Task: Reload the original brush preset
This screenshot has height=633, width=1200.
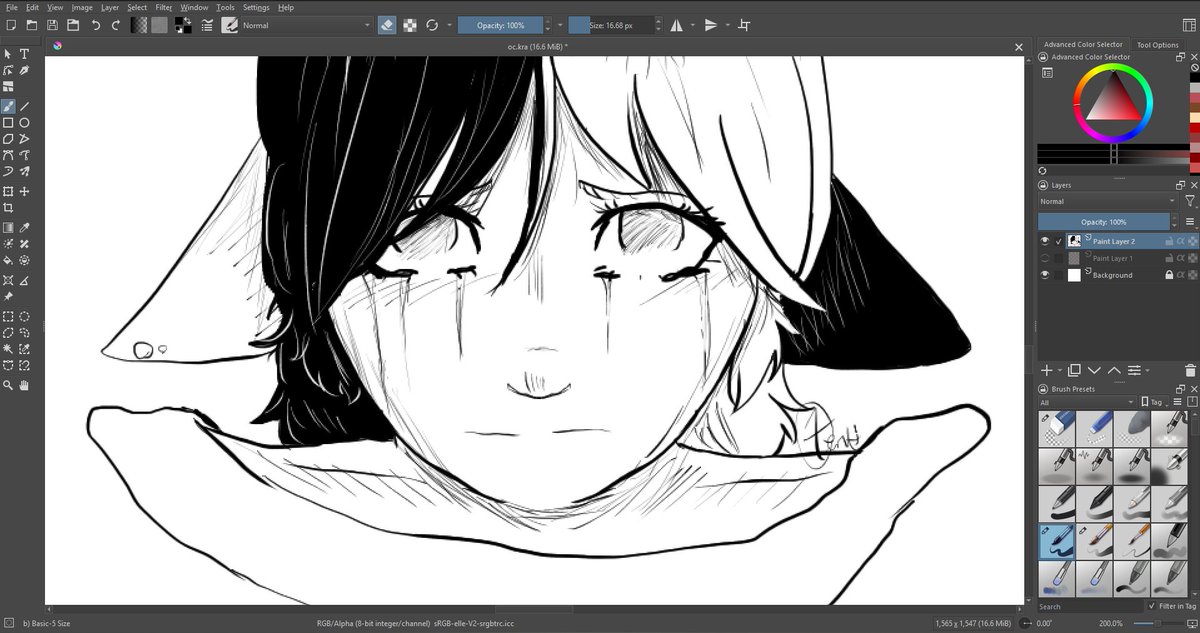Action: (432, 25)
